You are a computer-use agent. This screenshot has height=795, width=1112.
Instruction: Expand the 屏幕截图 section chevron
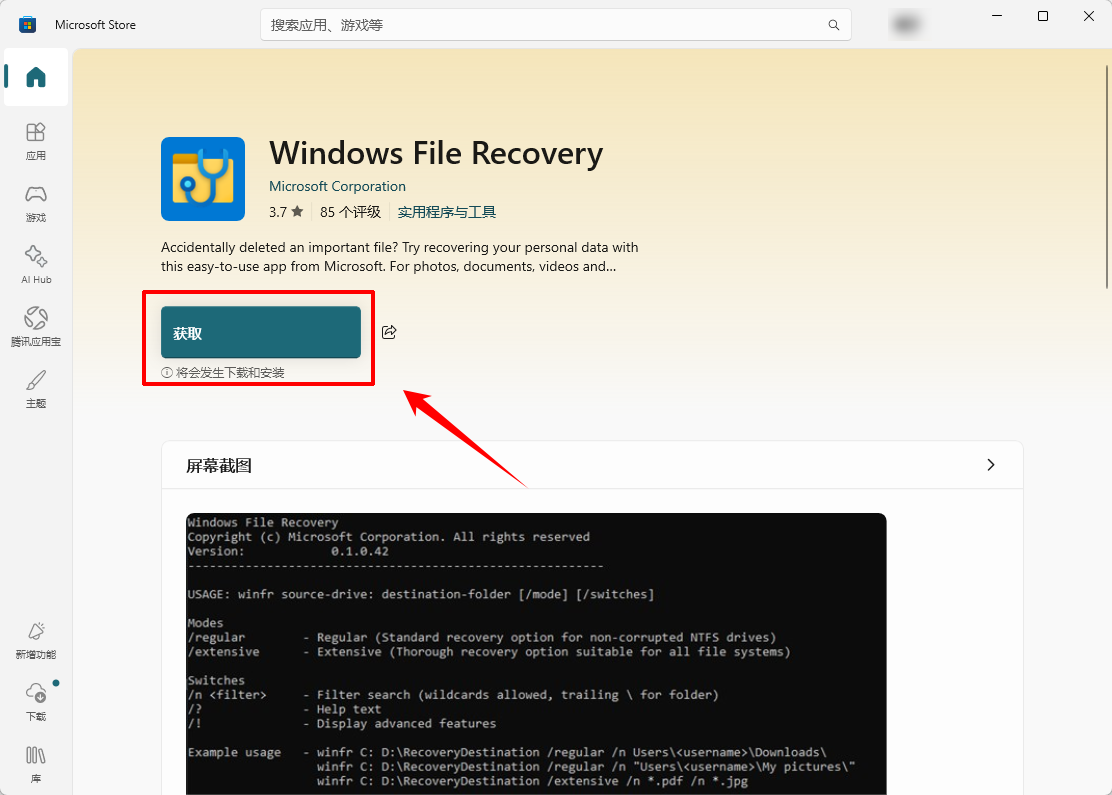[991, 465]
